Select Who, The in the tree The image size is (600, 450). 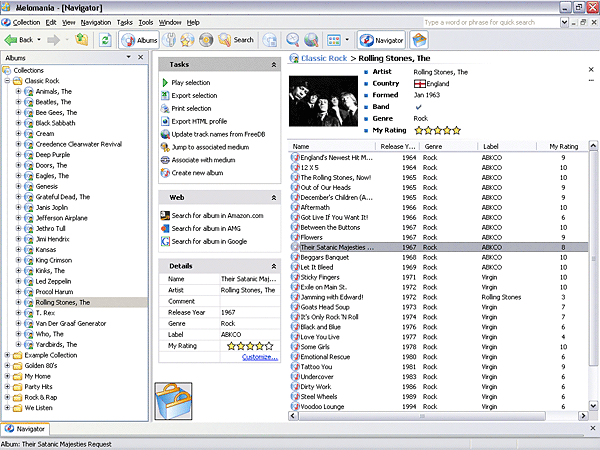(x=49, y=334)
